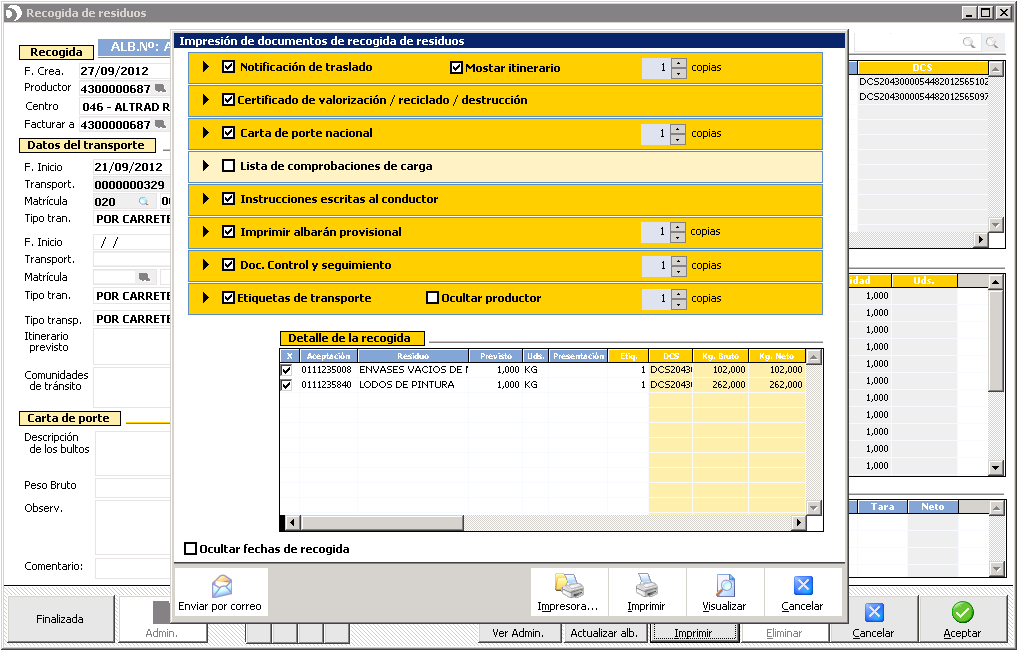Screen dimensions: 1020x652
Task: Click the Actualizar alb. button
Action: click(x=603, y=633)
